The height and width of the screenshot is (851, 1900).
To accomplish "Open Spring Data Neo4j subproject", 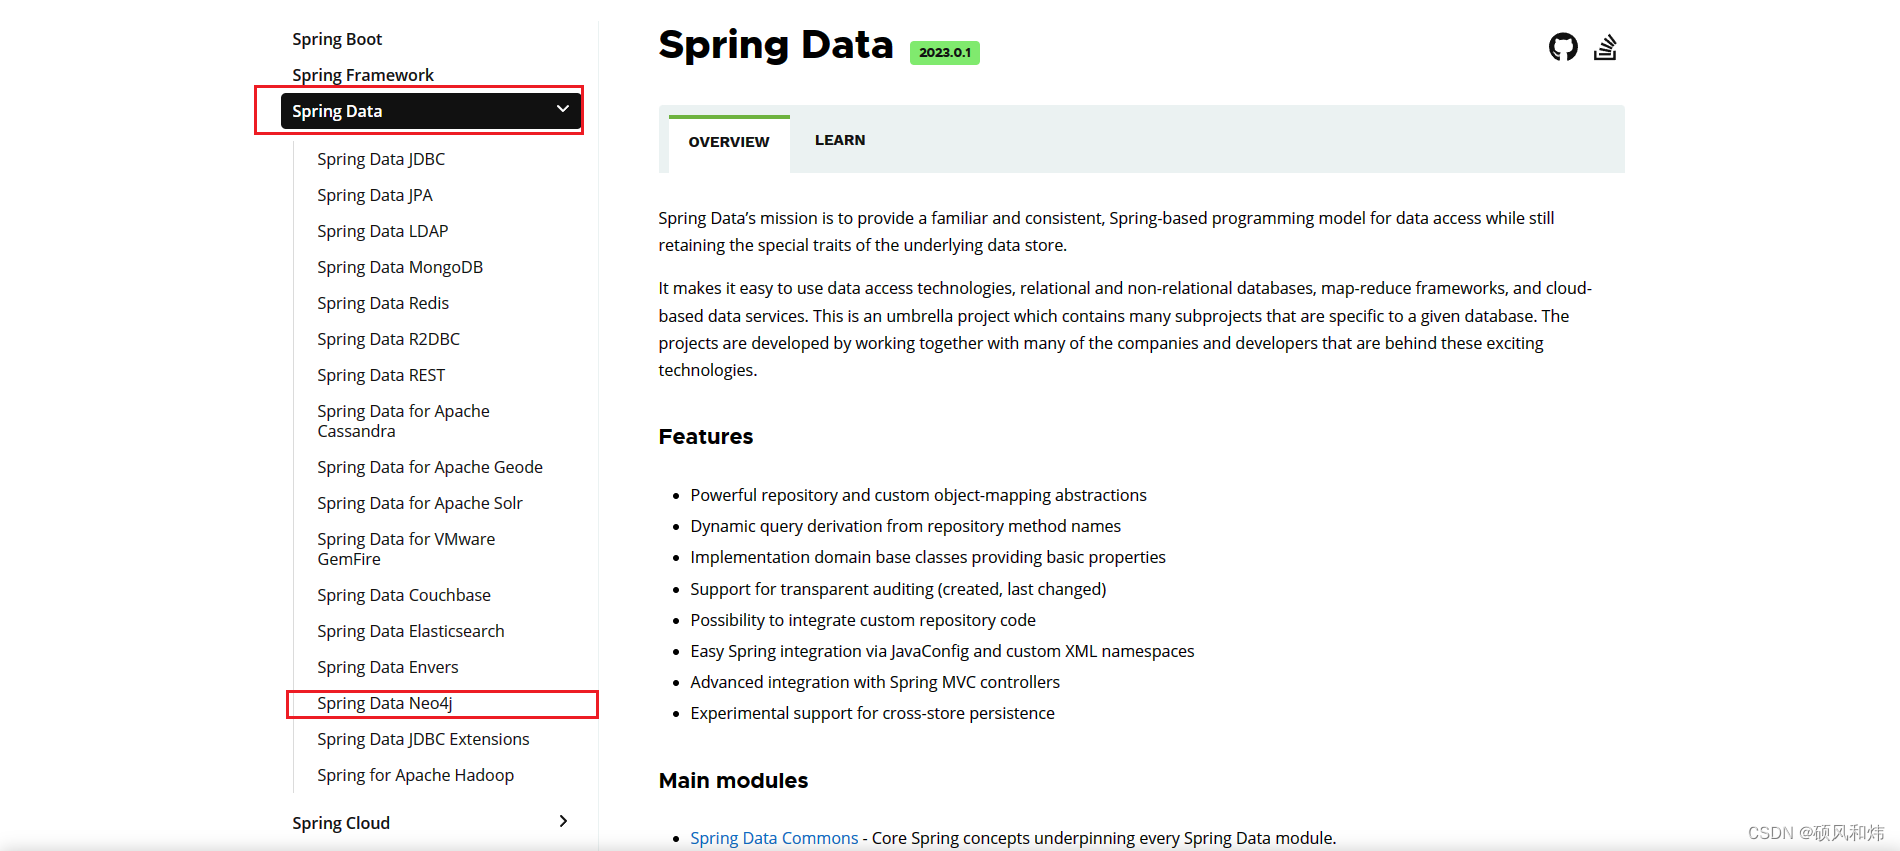I will coord(385,703).
